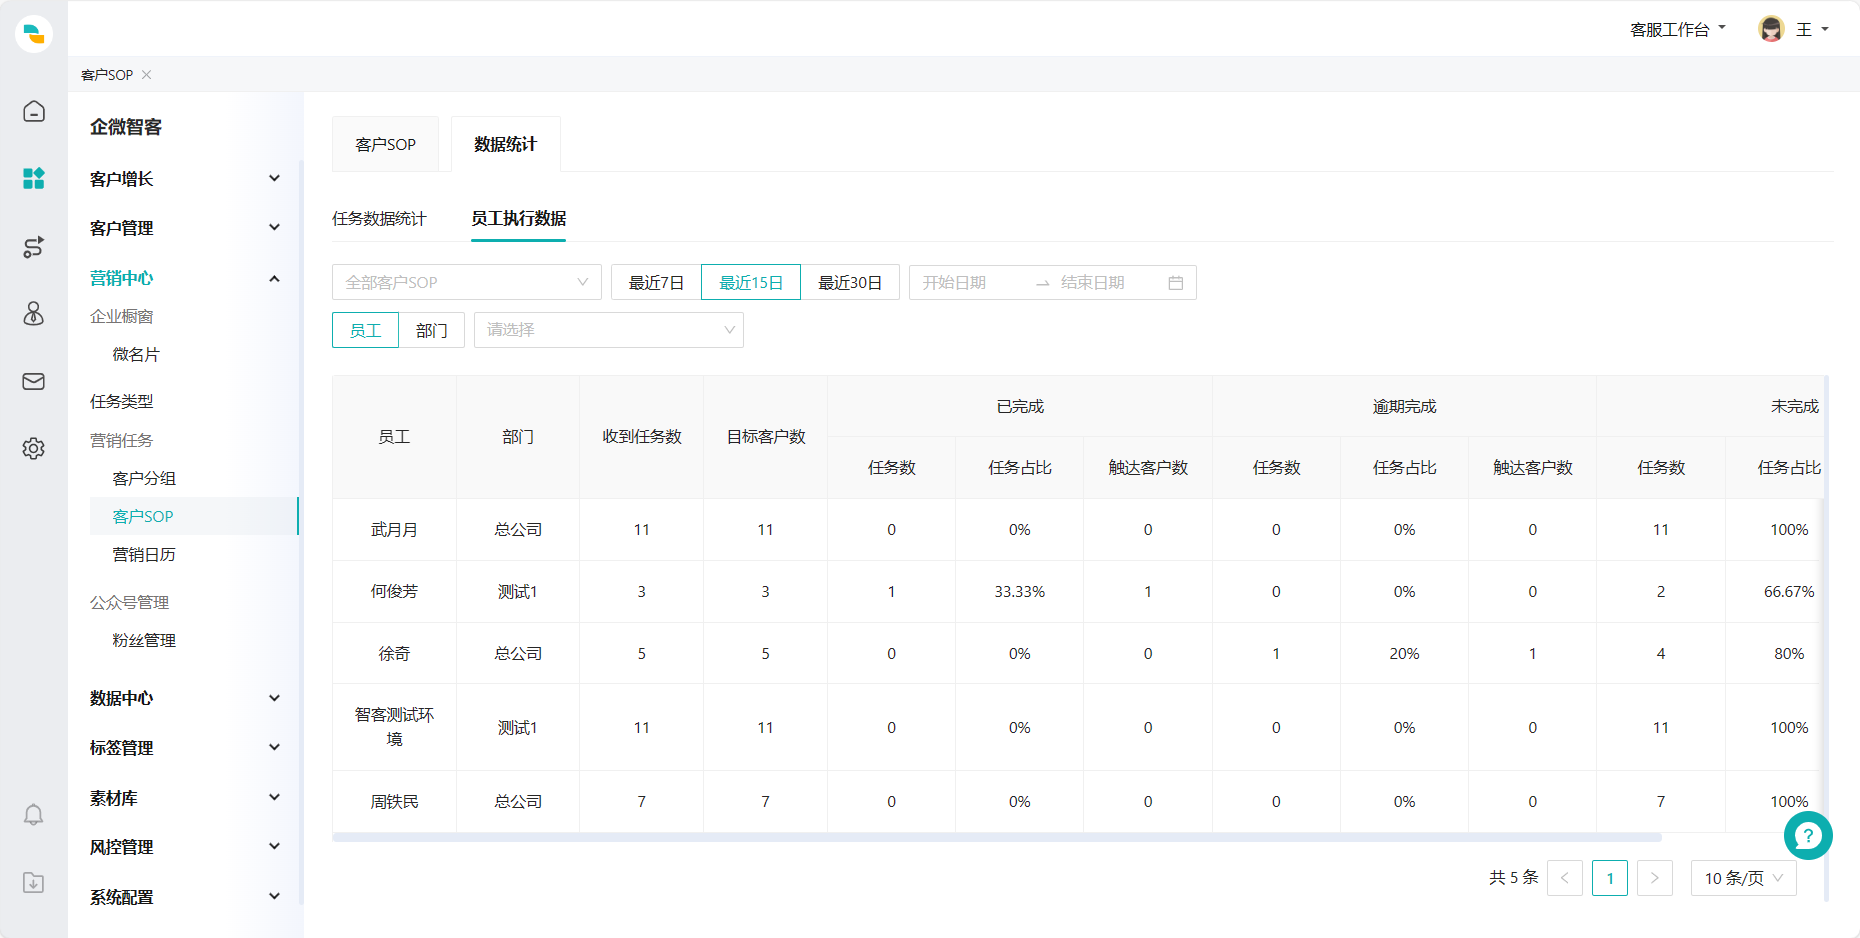Click the 开始日期 input field
1860x938 pixels.
pyautogui.click(x=970, y=283)
